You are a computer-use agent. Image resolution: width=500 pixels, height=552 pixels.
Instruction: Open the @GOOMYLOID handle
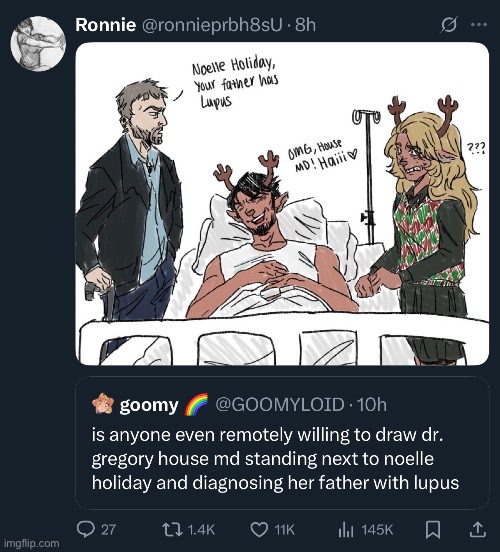(280, 404)
